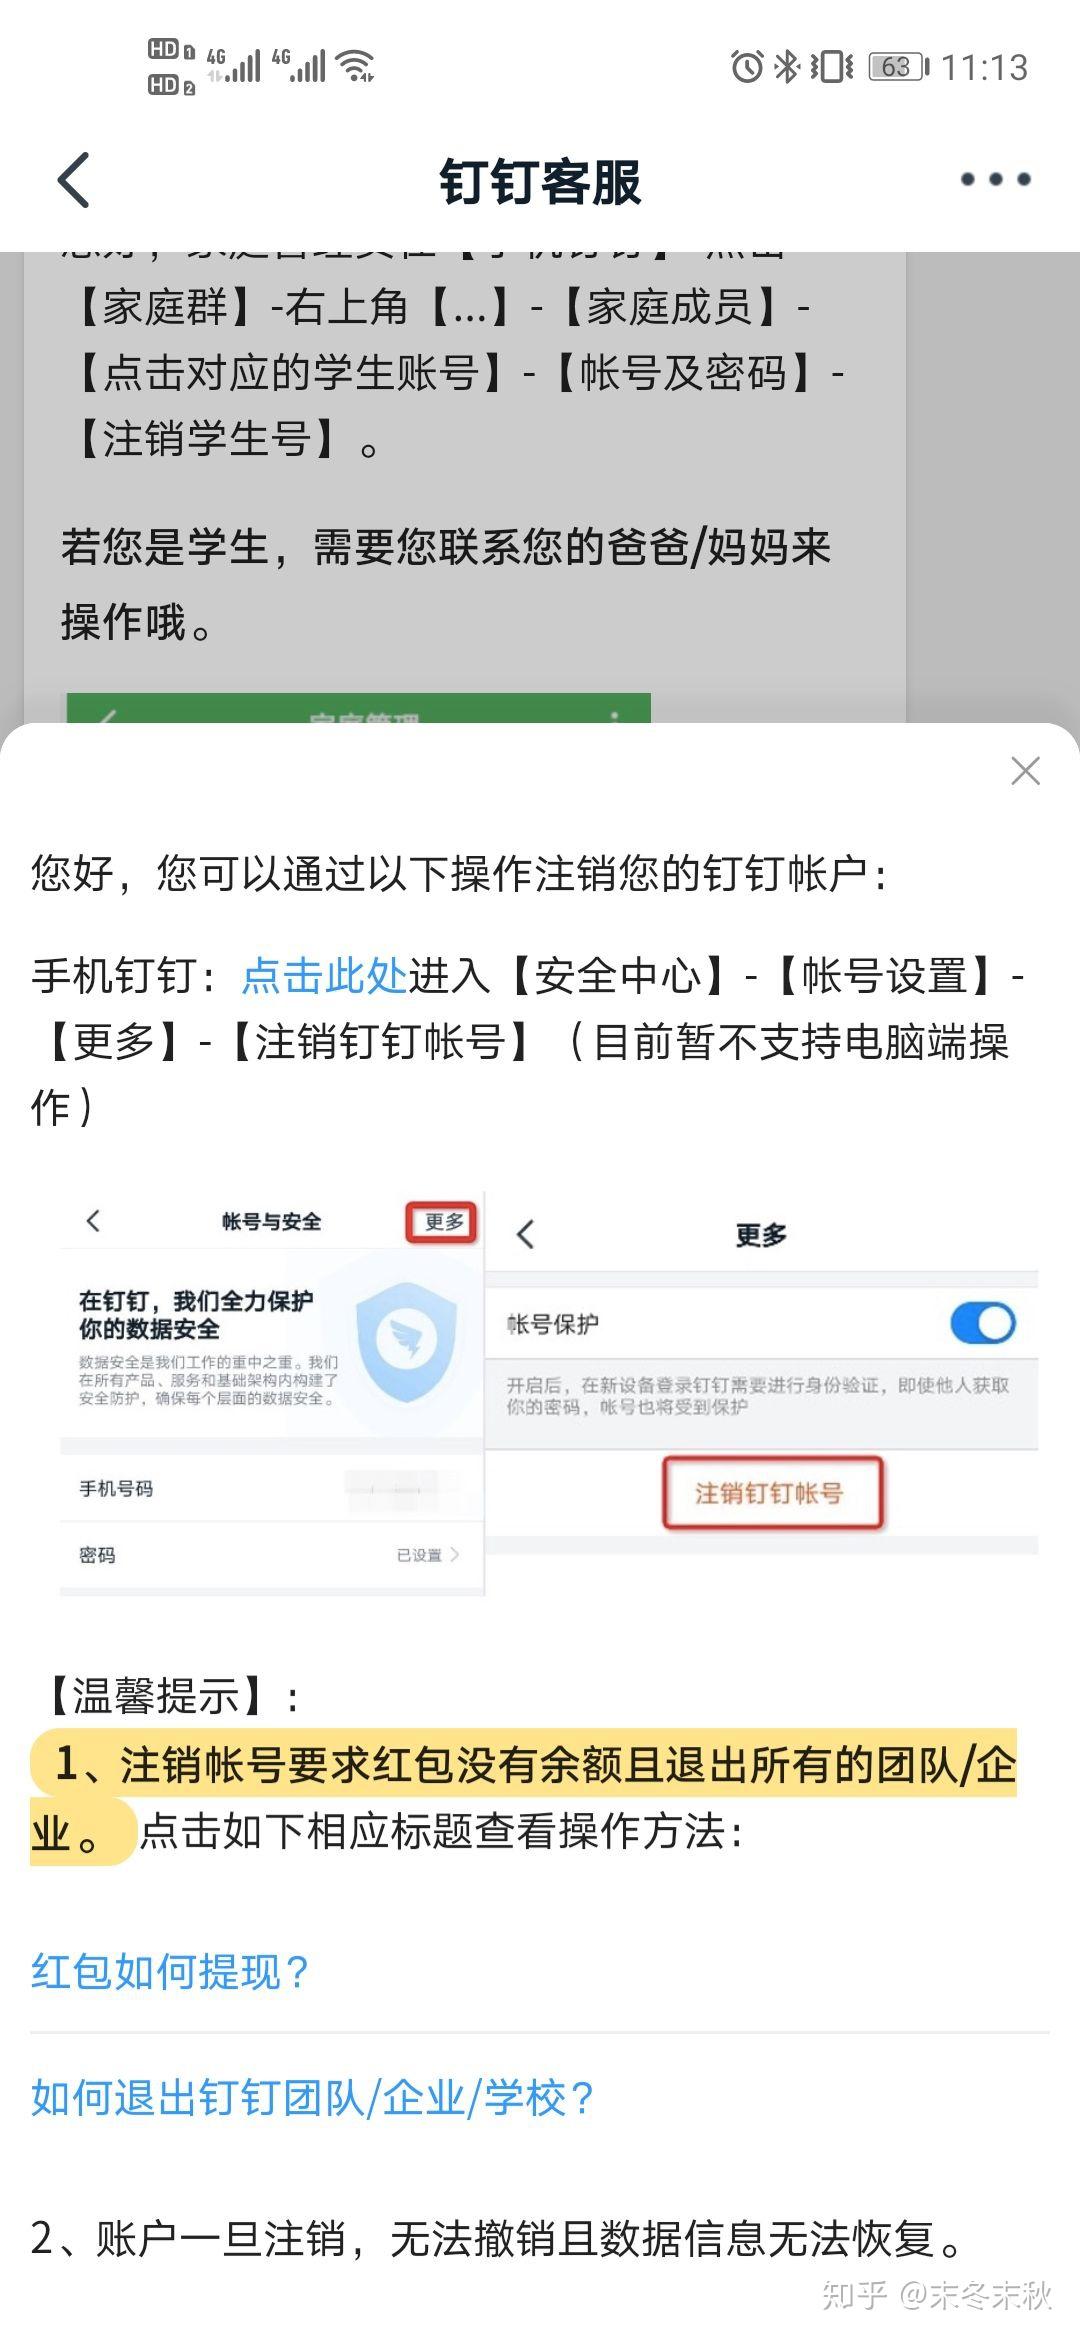The width and height of the screenshot is (1080, 2340).
Task: Open the three-dot more menu
Action: coord(995,180)
